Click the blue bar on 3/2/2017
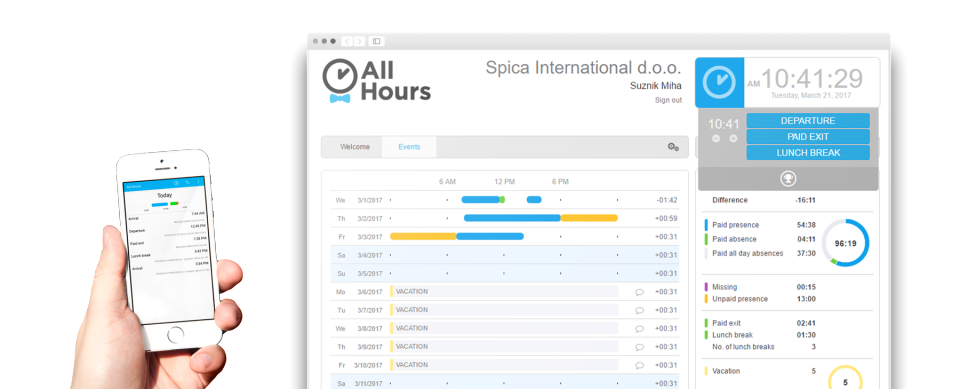This screenshot has height=389, width=960. point(512,218)
